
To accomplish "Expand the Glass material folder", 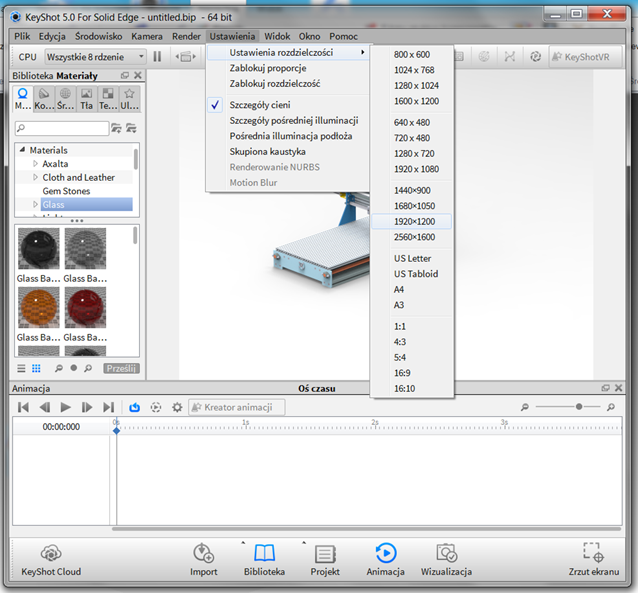I will coord(35,204).
